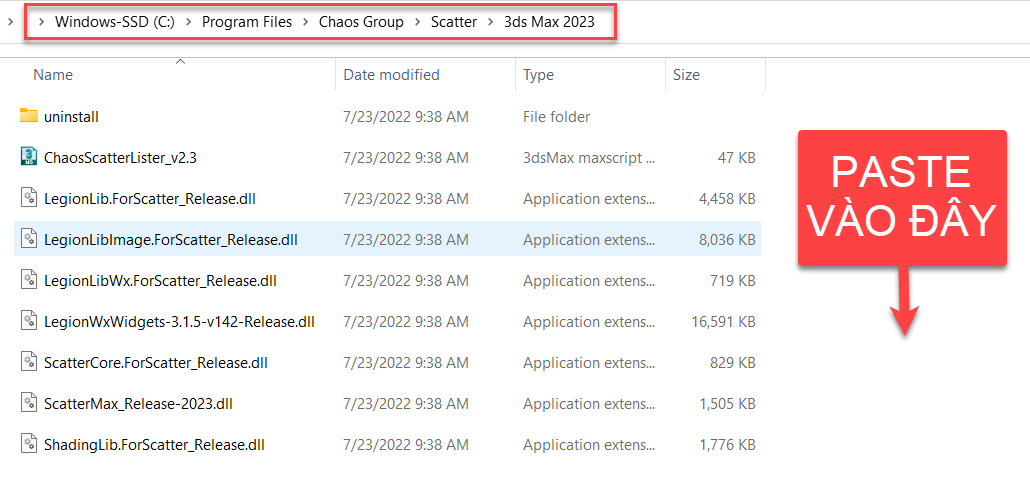Select the ChaosScatterLister_v2.3 maxscript icon
This screenshot has width=1030, height=491.
pos(28,157)
